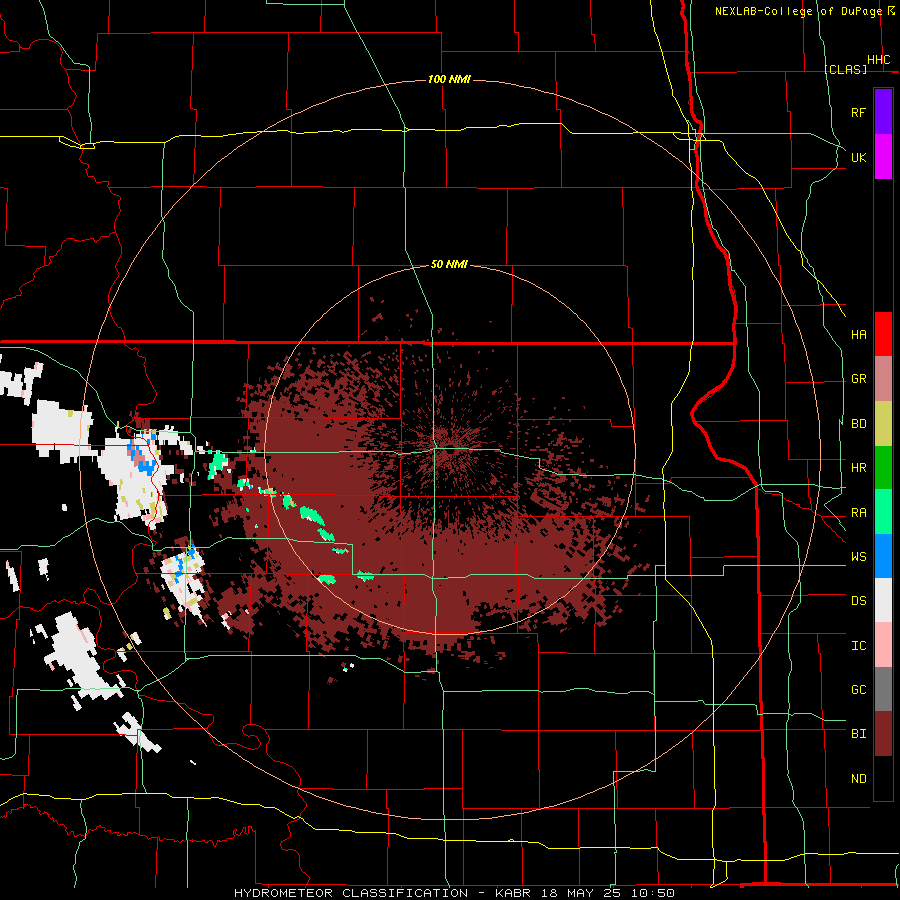Pick the brown BI legend swatch
This screenshot has width=900, height=900.
[x=883, y=734]
